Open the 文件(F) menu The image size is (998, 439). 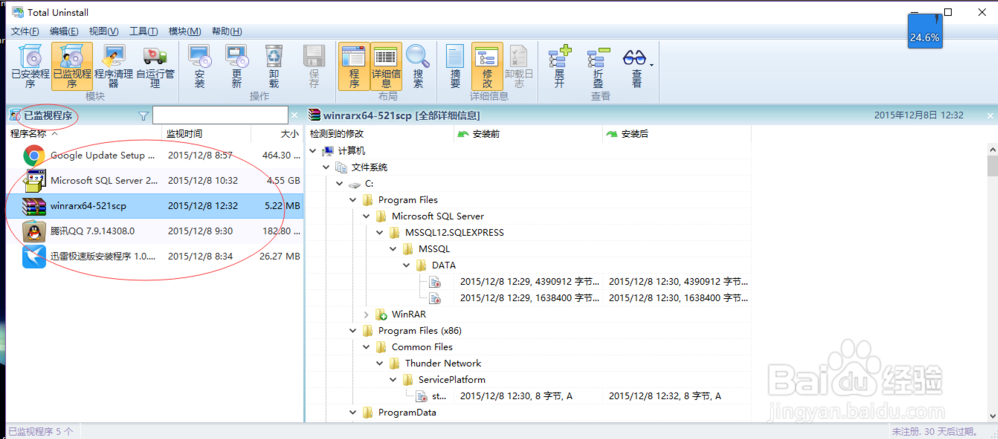point(25,31)
